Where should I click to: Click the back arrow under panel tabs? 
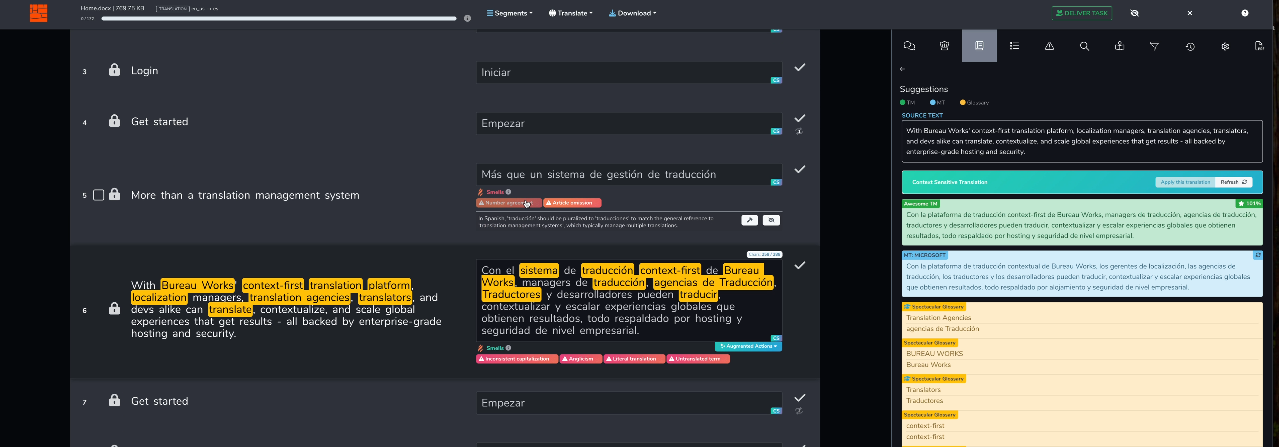pyautogui.click(x=902, y=69)
